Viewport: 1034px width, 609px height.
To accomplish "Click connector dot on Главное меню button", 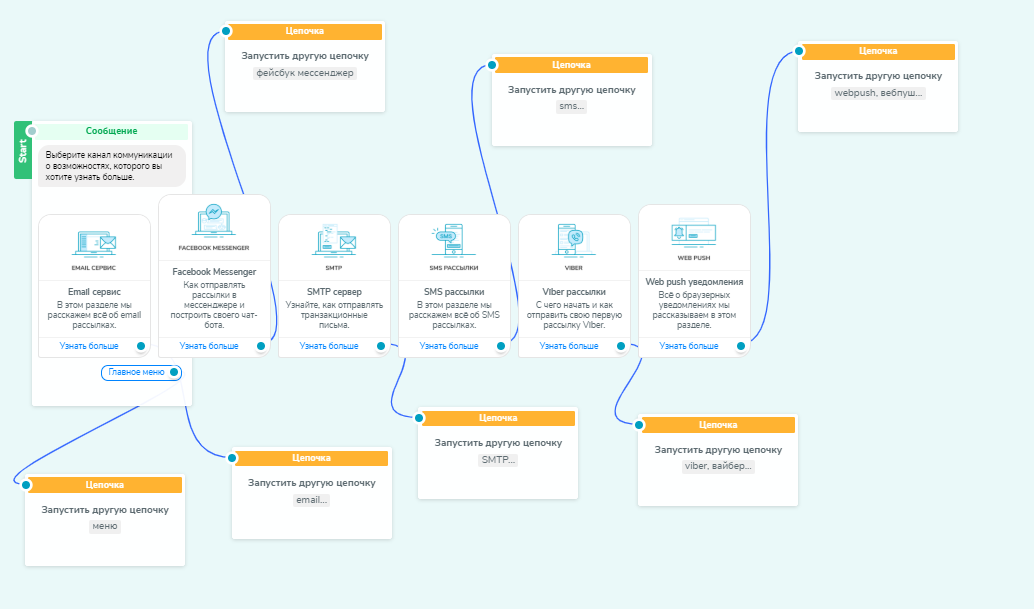I will coord(174,372).
